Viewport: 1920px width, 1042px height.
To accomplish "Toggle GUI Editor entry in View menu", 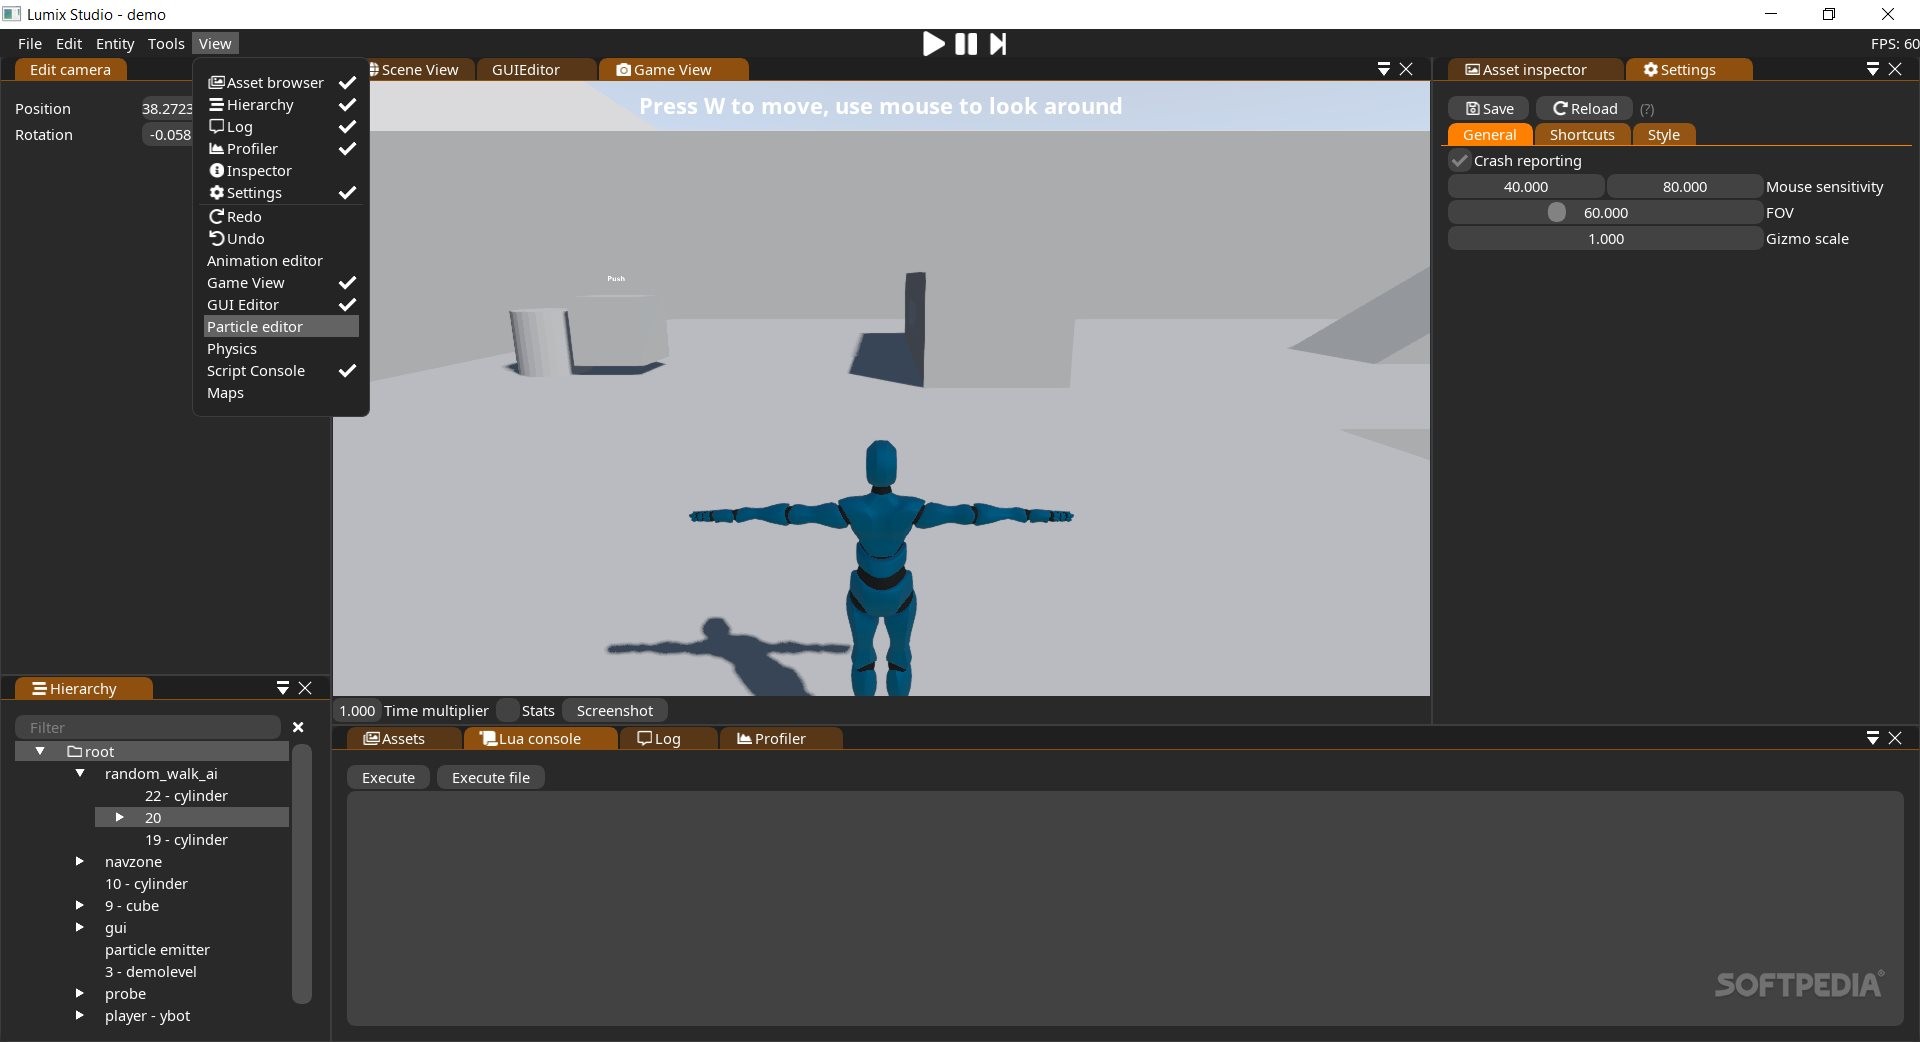I will coord(281,305).
